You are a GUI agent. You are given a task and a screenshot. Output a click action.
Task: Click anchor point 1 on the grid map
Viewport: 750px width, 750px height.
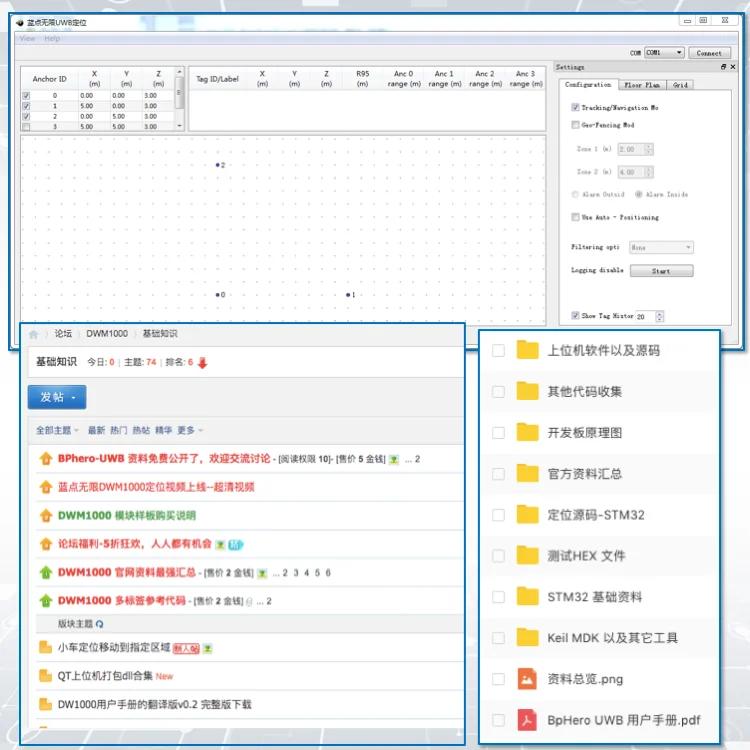348,295
